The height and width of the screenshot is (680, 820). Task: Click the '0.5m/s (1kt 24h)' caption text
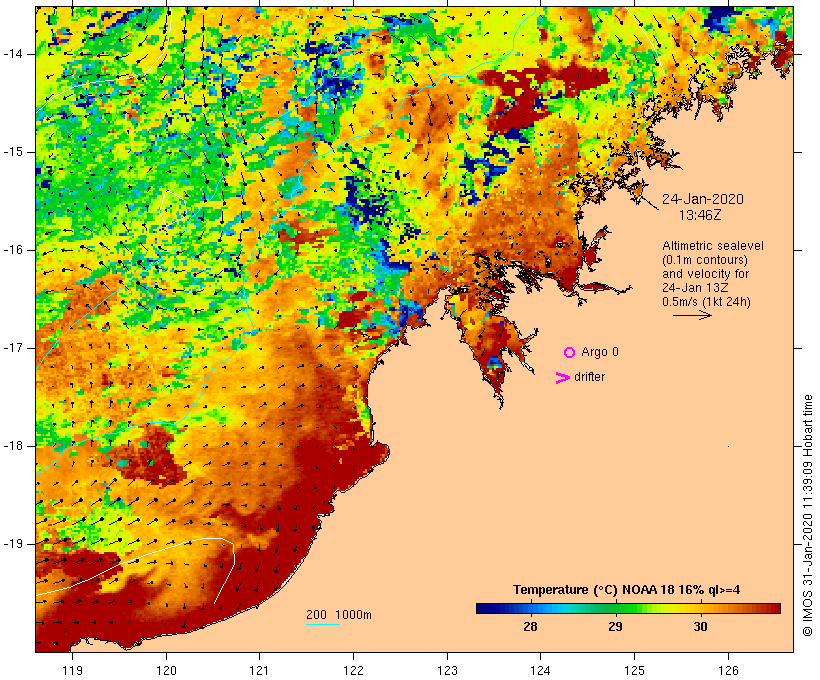(x=706, y=302)
